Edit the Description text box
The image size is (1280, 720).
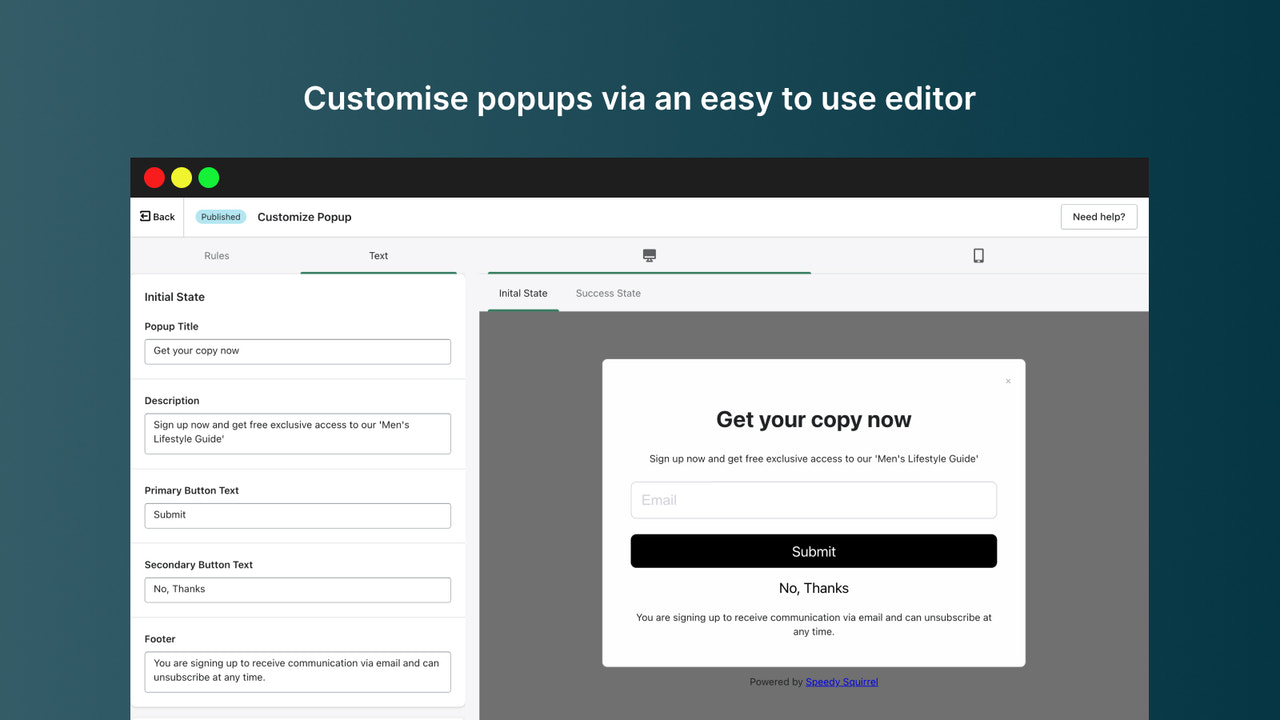pos(297,433)
